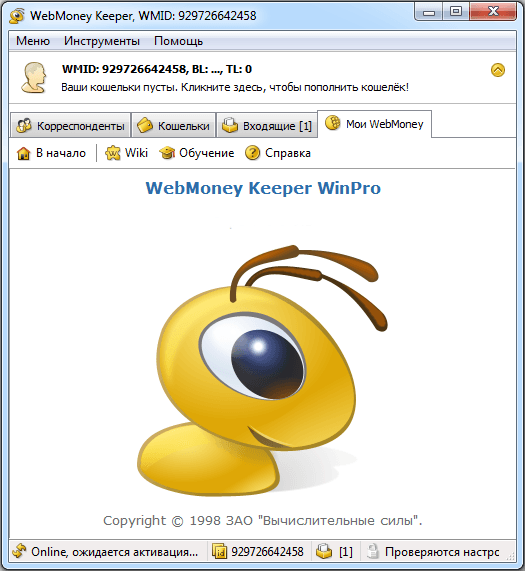
Task: Click the WebMoney ant mascot image
Action: pos(262,370)
